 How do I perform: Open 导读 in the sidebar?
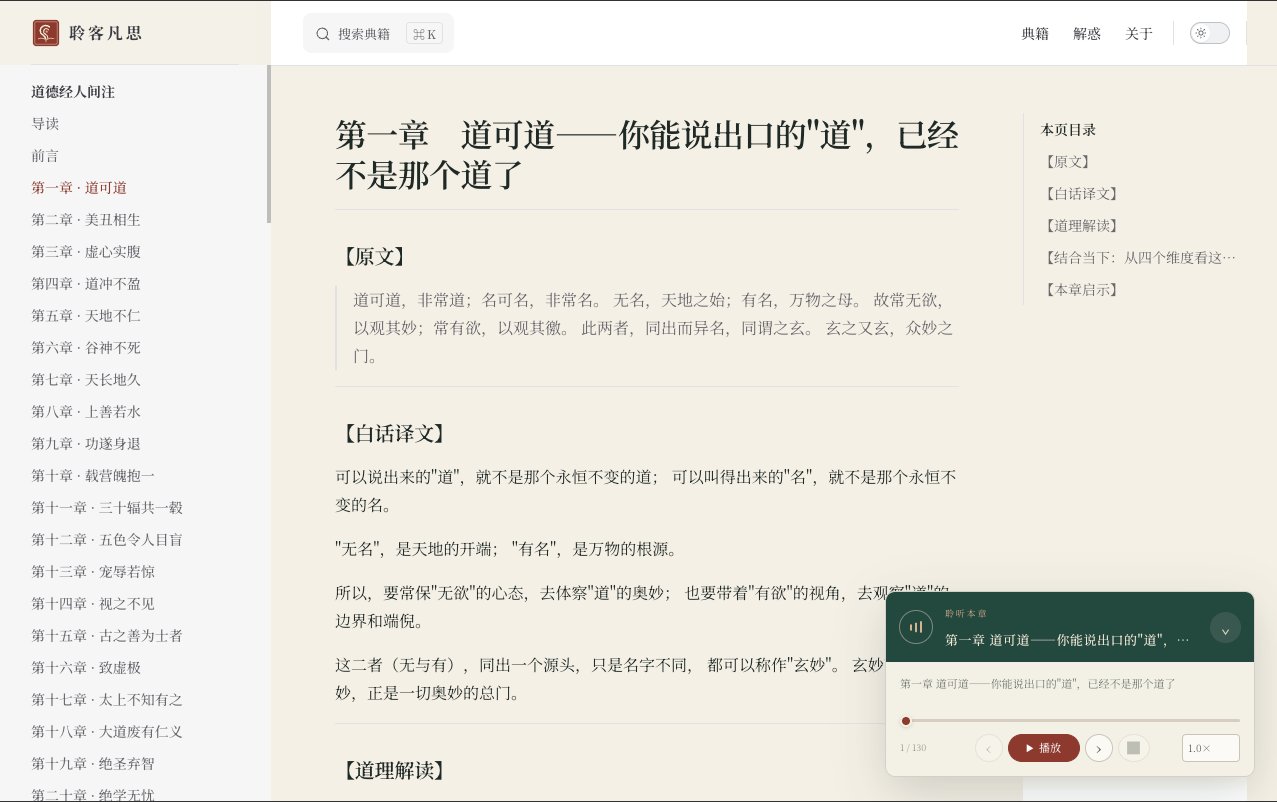click(45, 124)
